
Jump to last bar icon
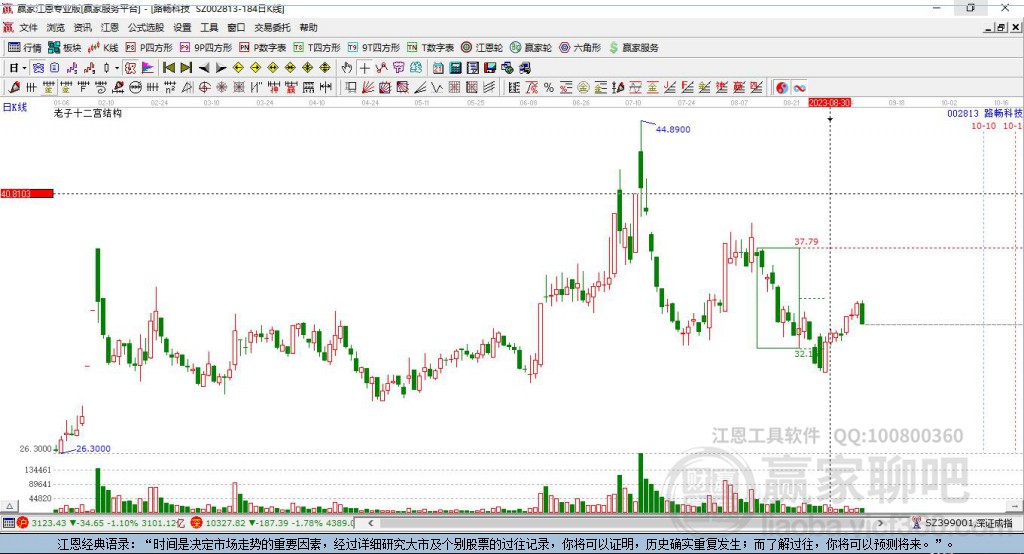(x=186, y=68)
